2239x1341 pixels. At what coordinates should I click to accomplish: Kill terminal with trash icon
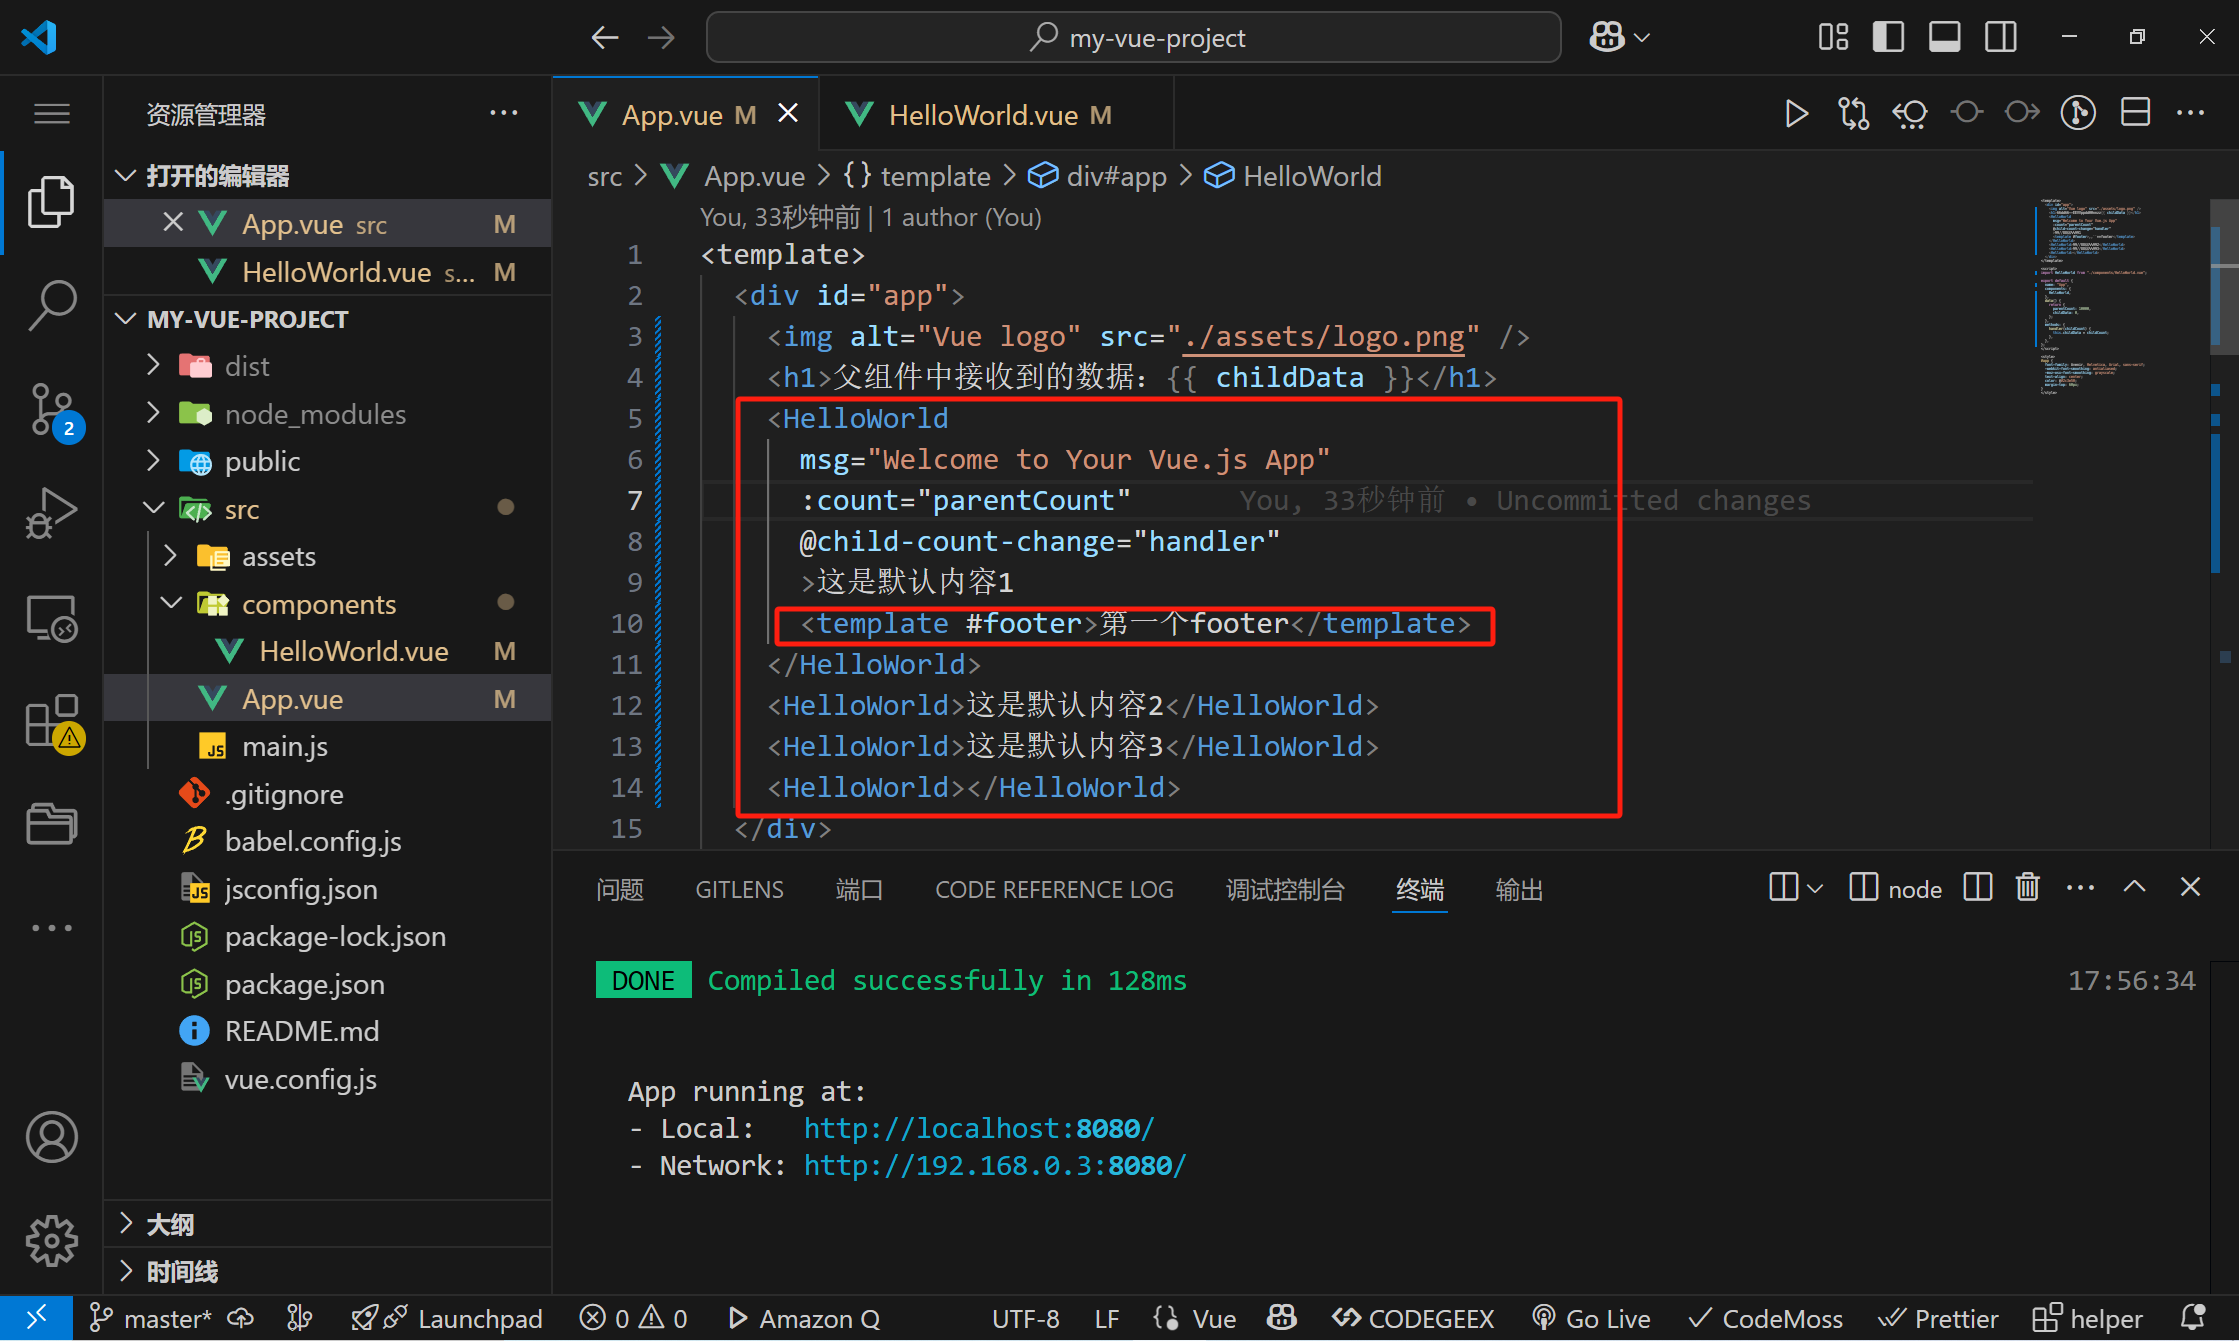[2027, 888]
